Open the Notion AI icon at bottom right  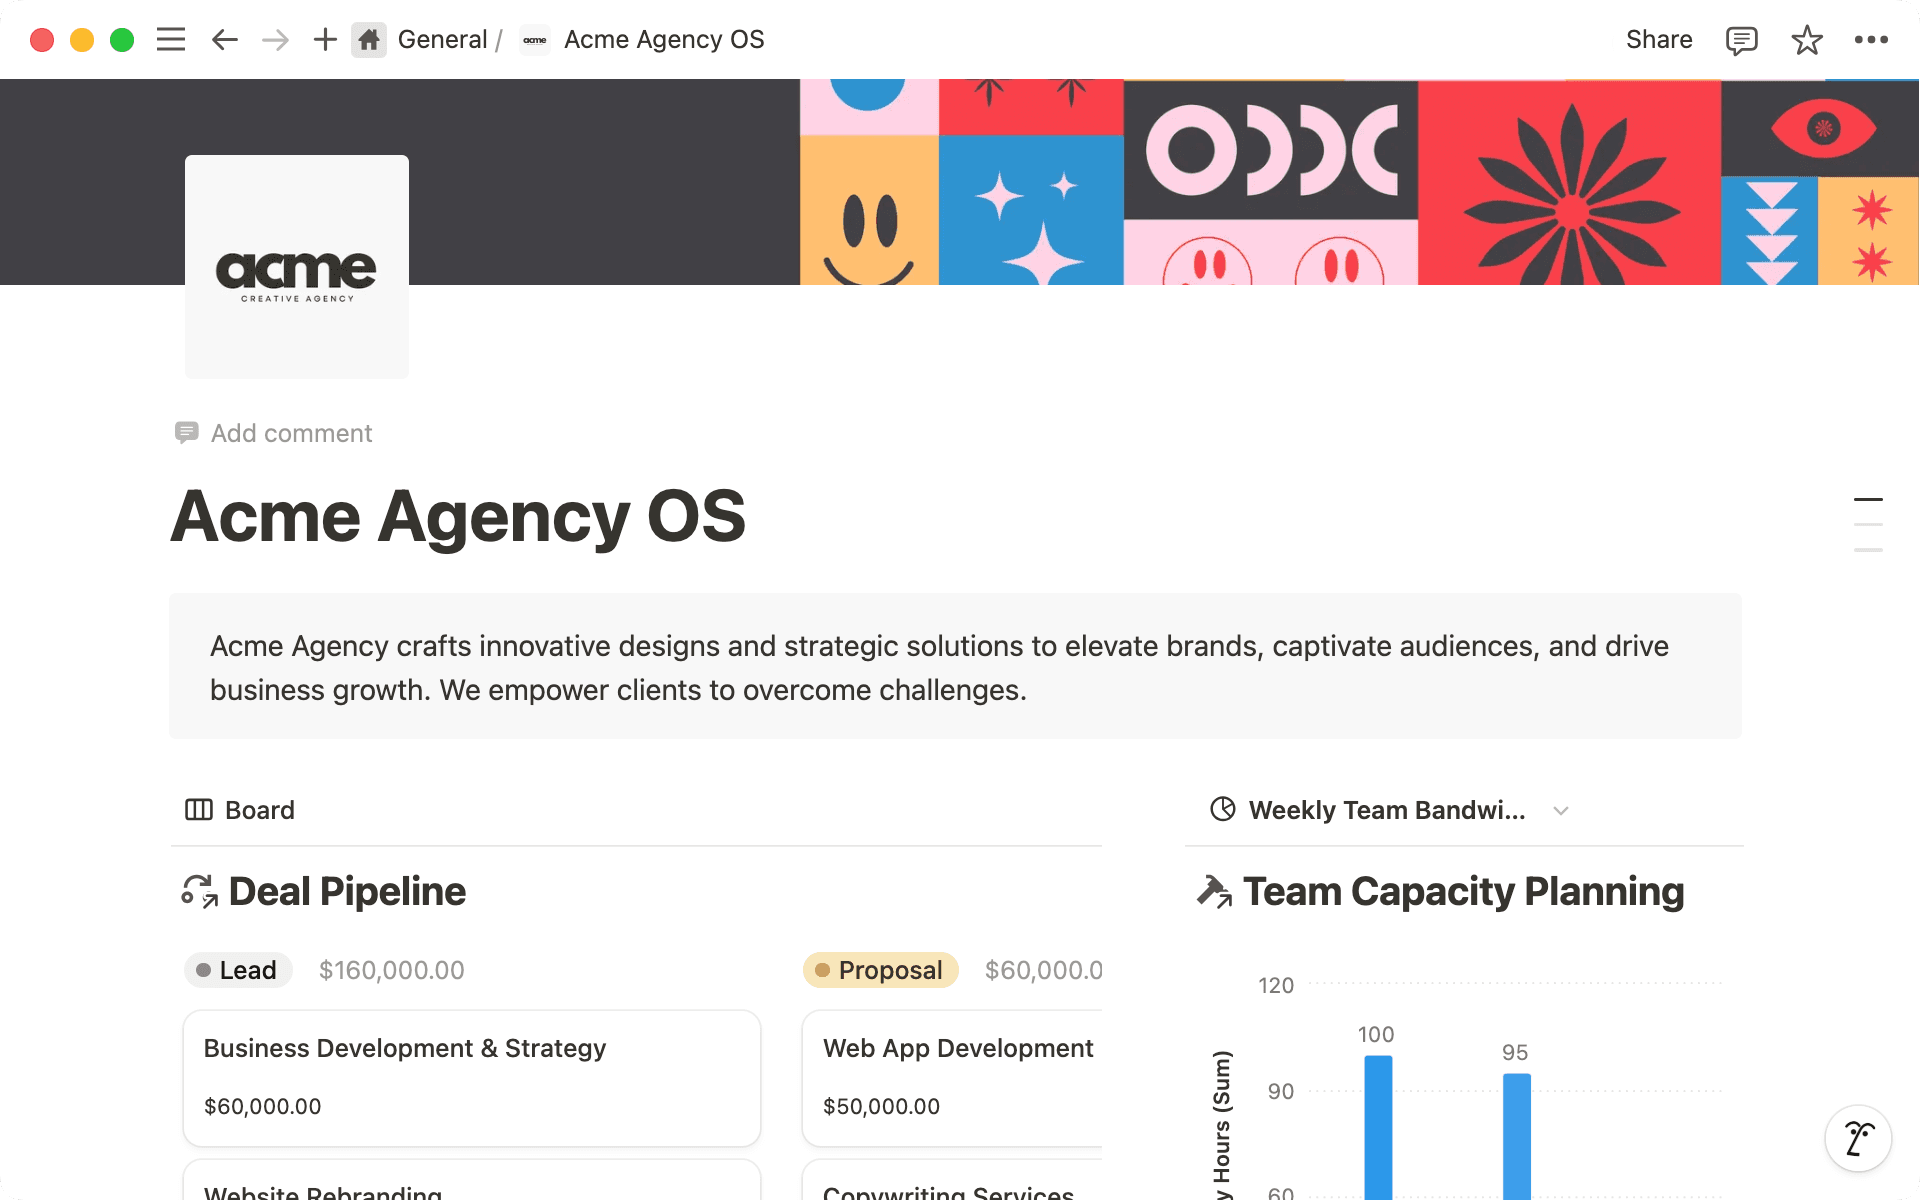1858,1138
